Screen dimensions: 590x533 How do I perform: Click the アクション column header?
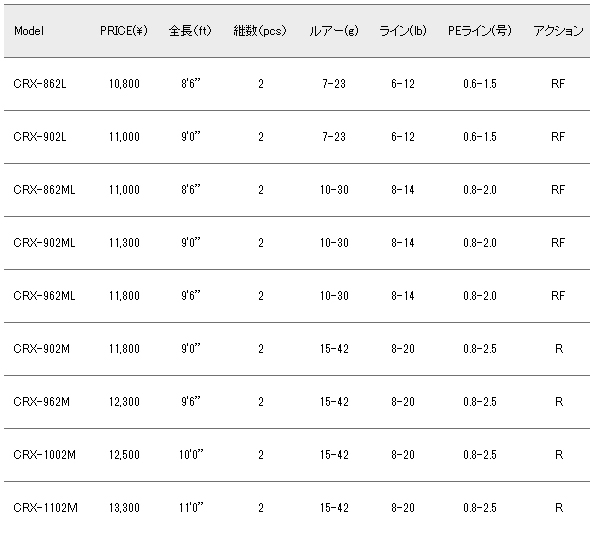tap(558, 31)
